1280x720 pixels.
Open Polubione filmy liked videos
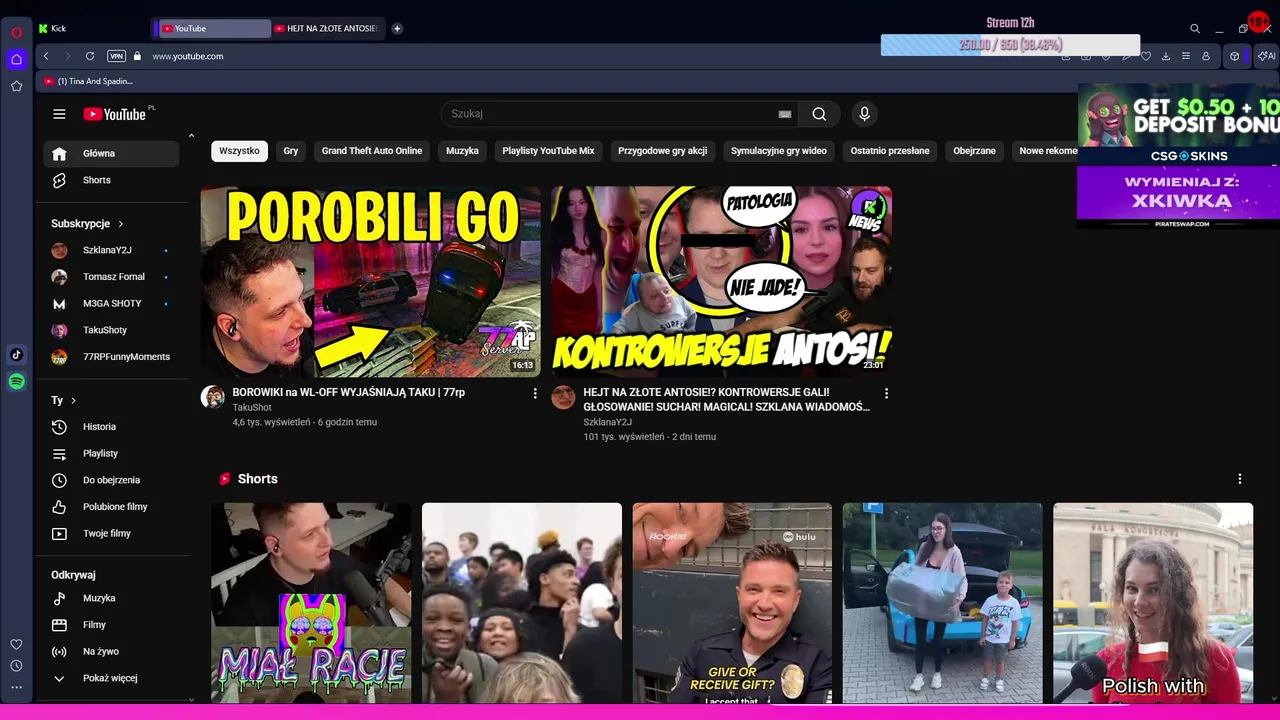[x=111, y=507]
